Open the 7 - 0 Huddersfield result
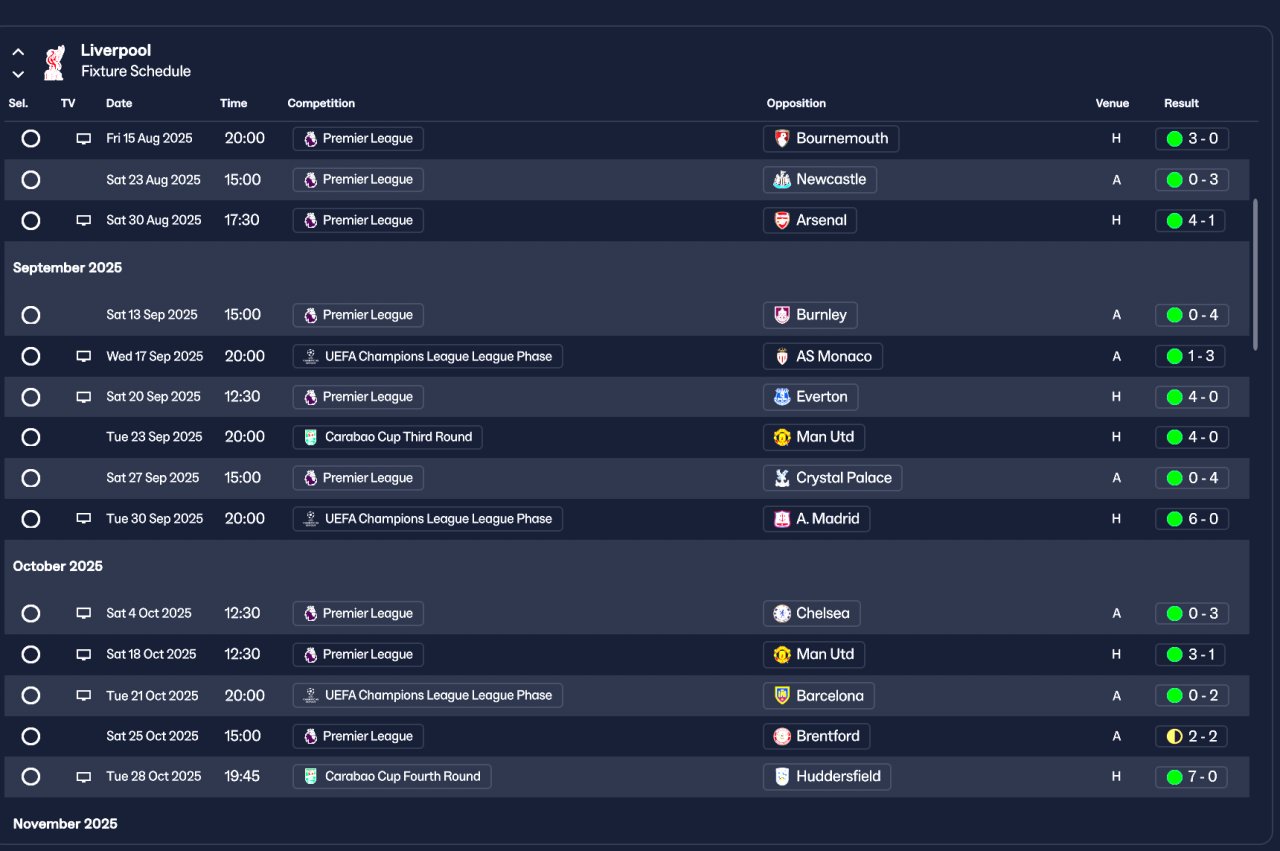The height and width of the screenshot is (851, 1280). [1192, 777]
